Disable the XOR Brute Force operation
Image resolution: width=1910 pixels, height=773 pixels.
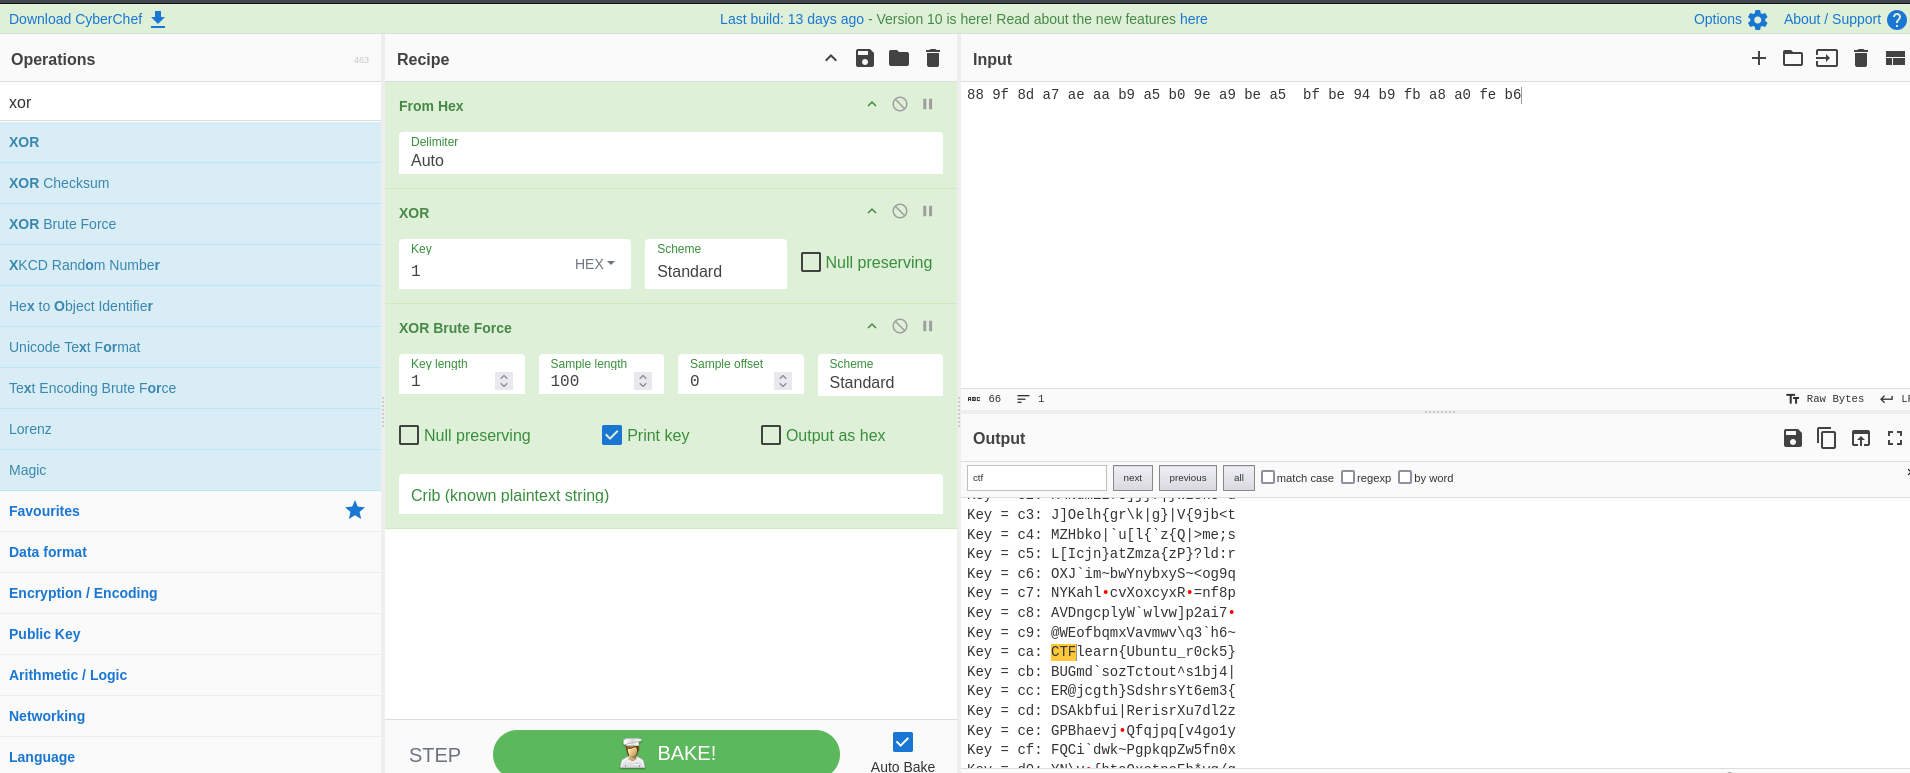900,326
